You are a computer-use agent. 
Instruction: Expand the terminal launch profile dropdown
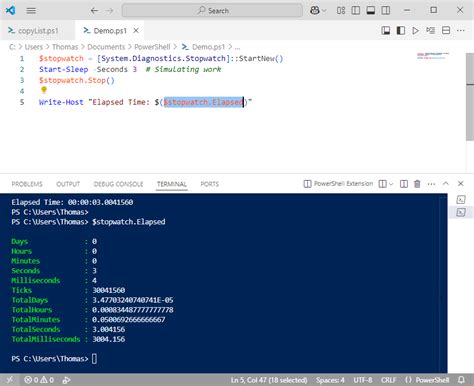click(x=391, y=184)
